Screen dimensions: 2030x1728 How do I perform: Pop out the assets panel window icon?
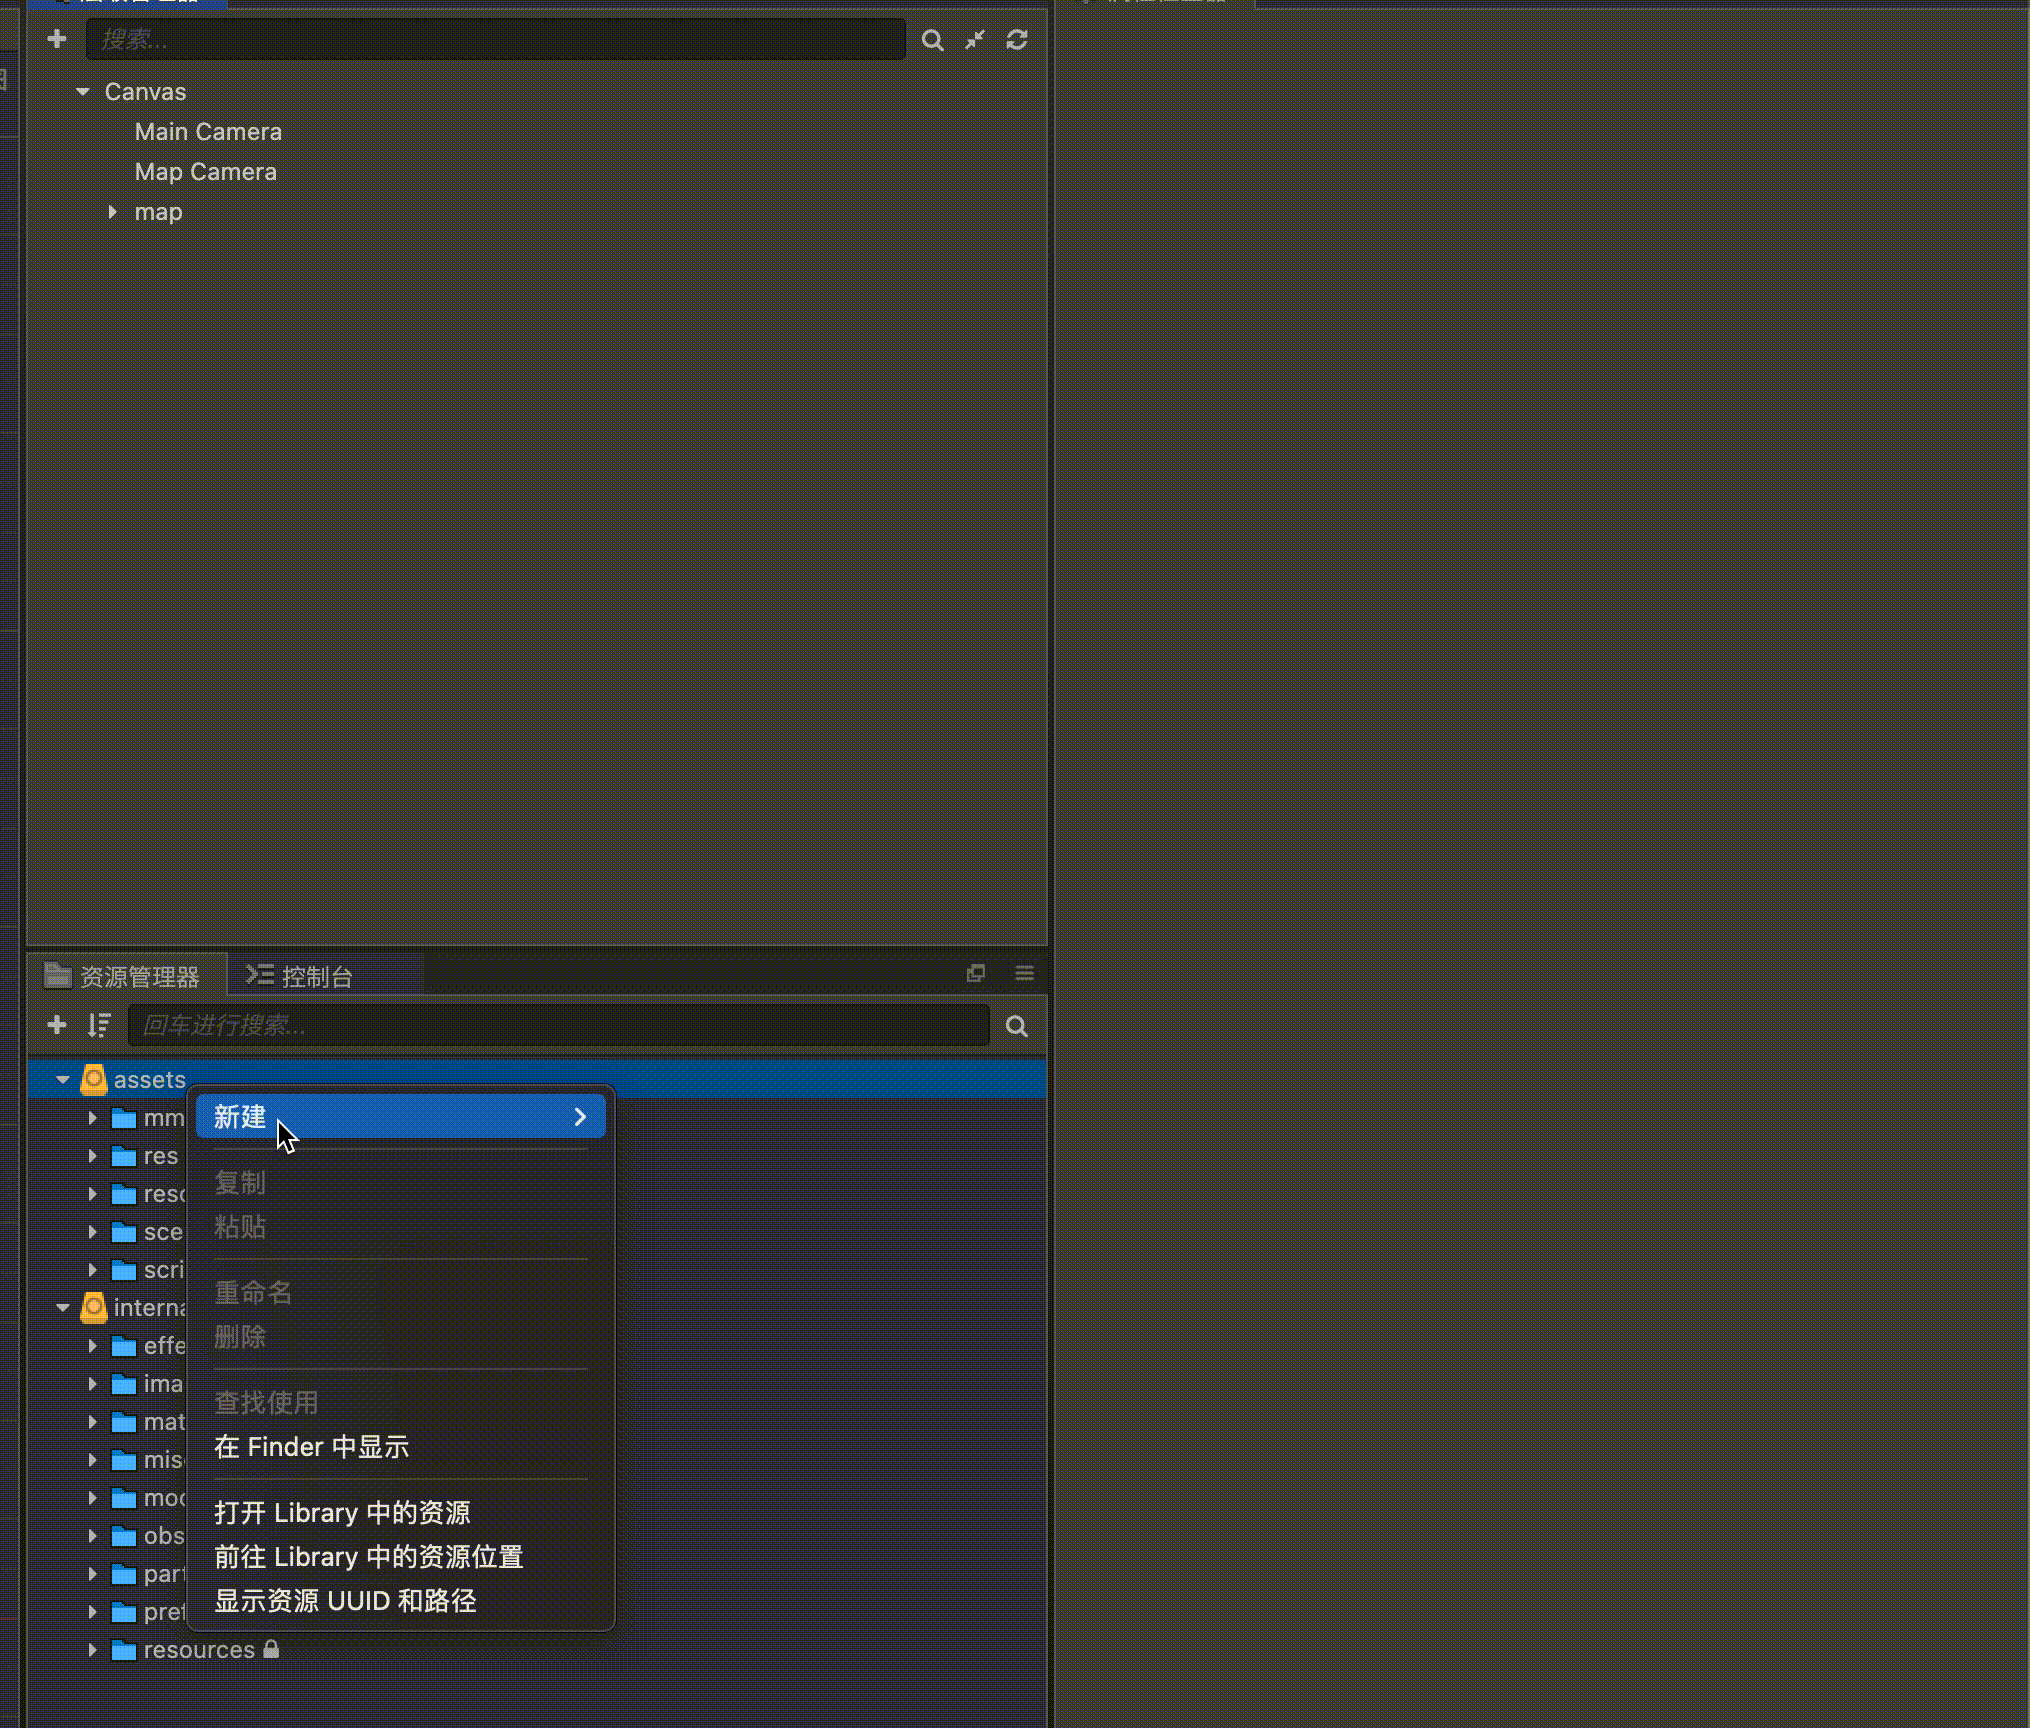[x=976, y=974]
